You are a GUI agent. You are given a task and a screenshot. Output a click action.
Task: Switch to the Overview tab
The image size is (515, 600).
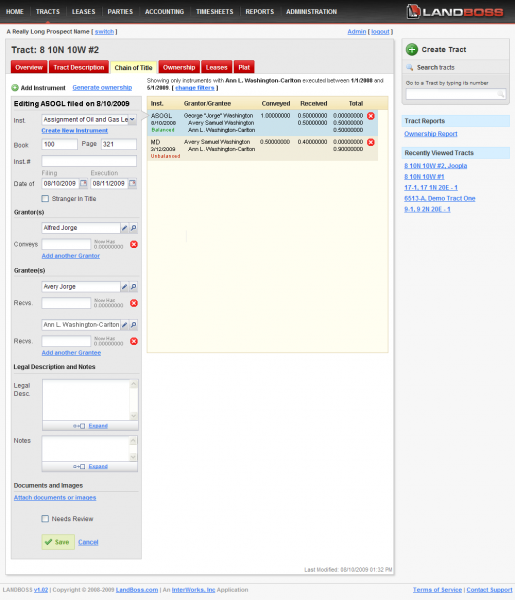29,67
